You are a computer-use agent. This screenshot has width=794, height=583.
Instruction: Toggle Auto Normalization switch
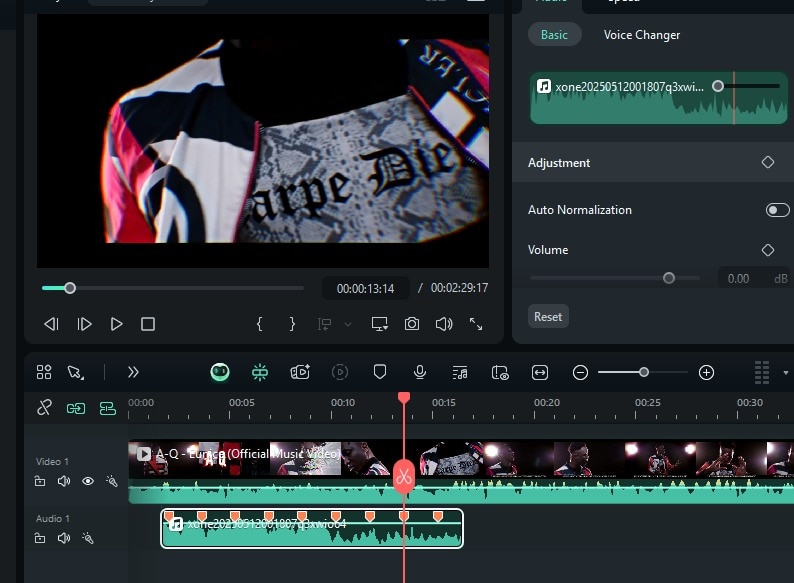pyautogui.click(x=777, y=210)
